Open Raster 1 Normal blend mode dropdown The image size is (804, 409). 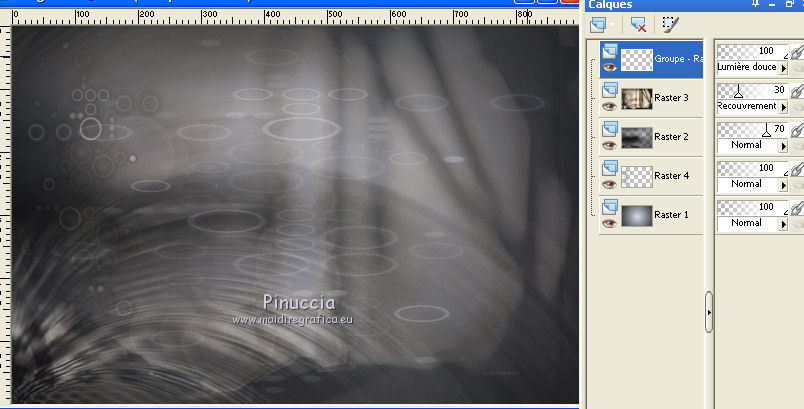click(783, 223)
